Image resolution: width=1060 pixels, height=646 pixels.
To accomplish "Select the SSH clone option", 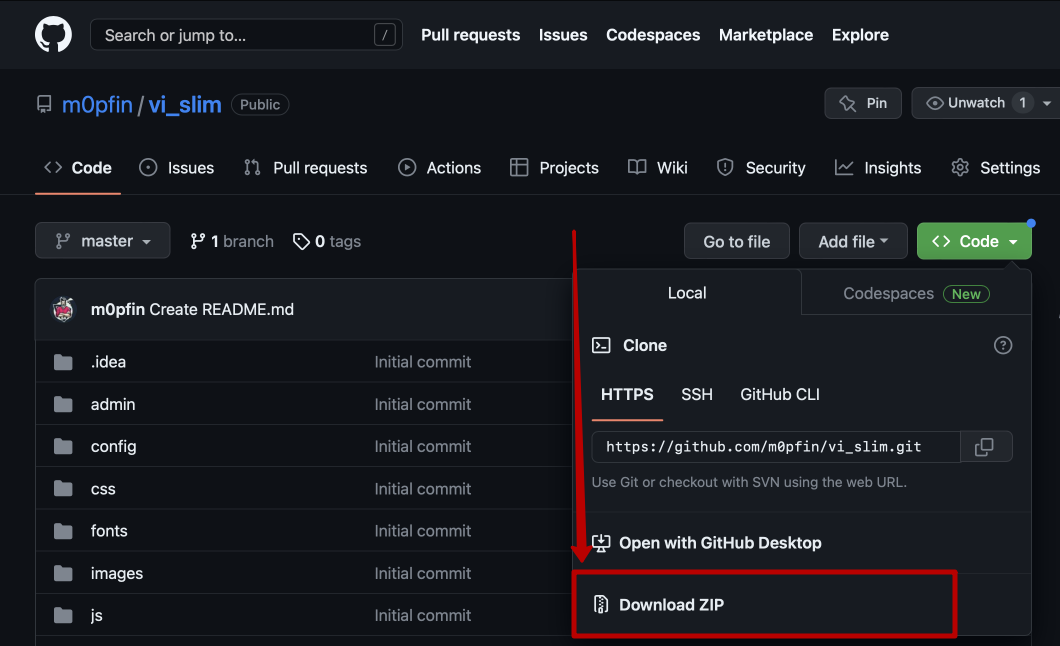I will click(697, 395).
